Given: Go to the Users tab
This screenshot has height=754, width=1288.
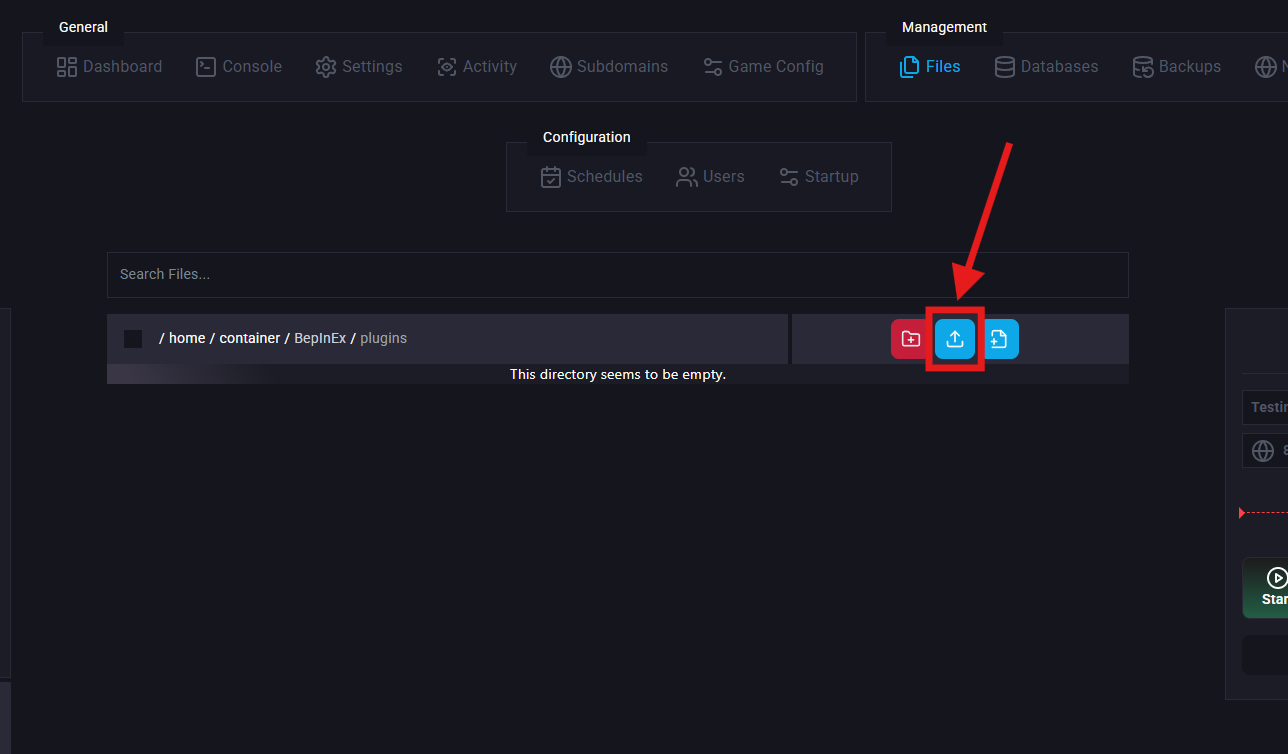Looking at the screenshot, I should [711, 177].
